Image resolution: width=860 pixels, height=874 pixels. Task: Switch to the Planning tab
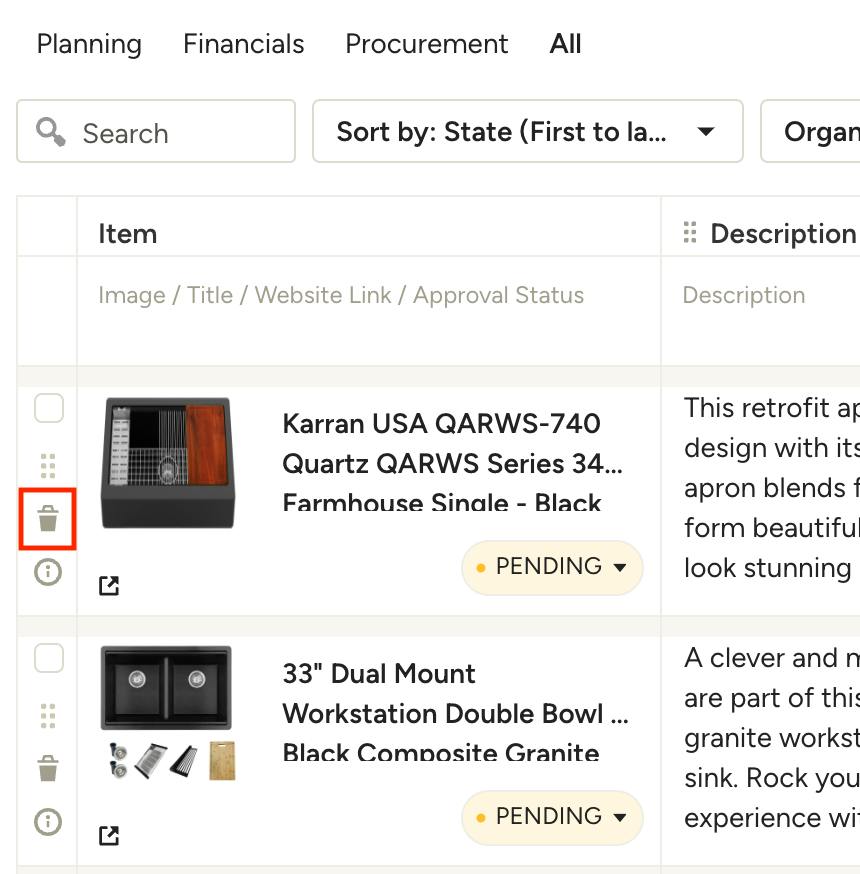[x=89, y=43]
